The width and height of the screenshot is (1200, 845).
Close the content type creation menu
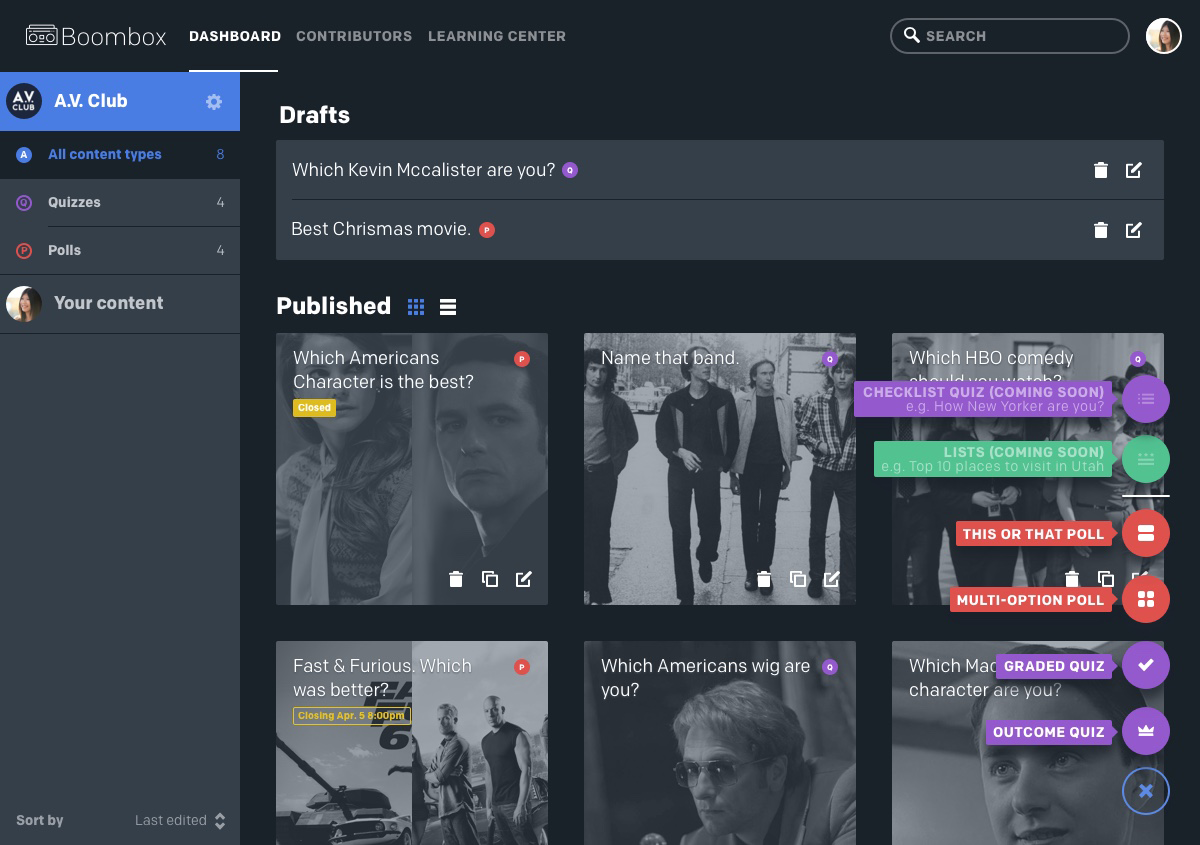(x=1146, y=791)
